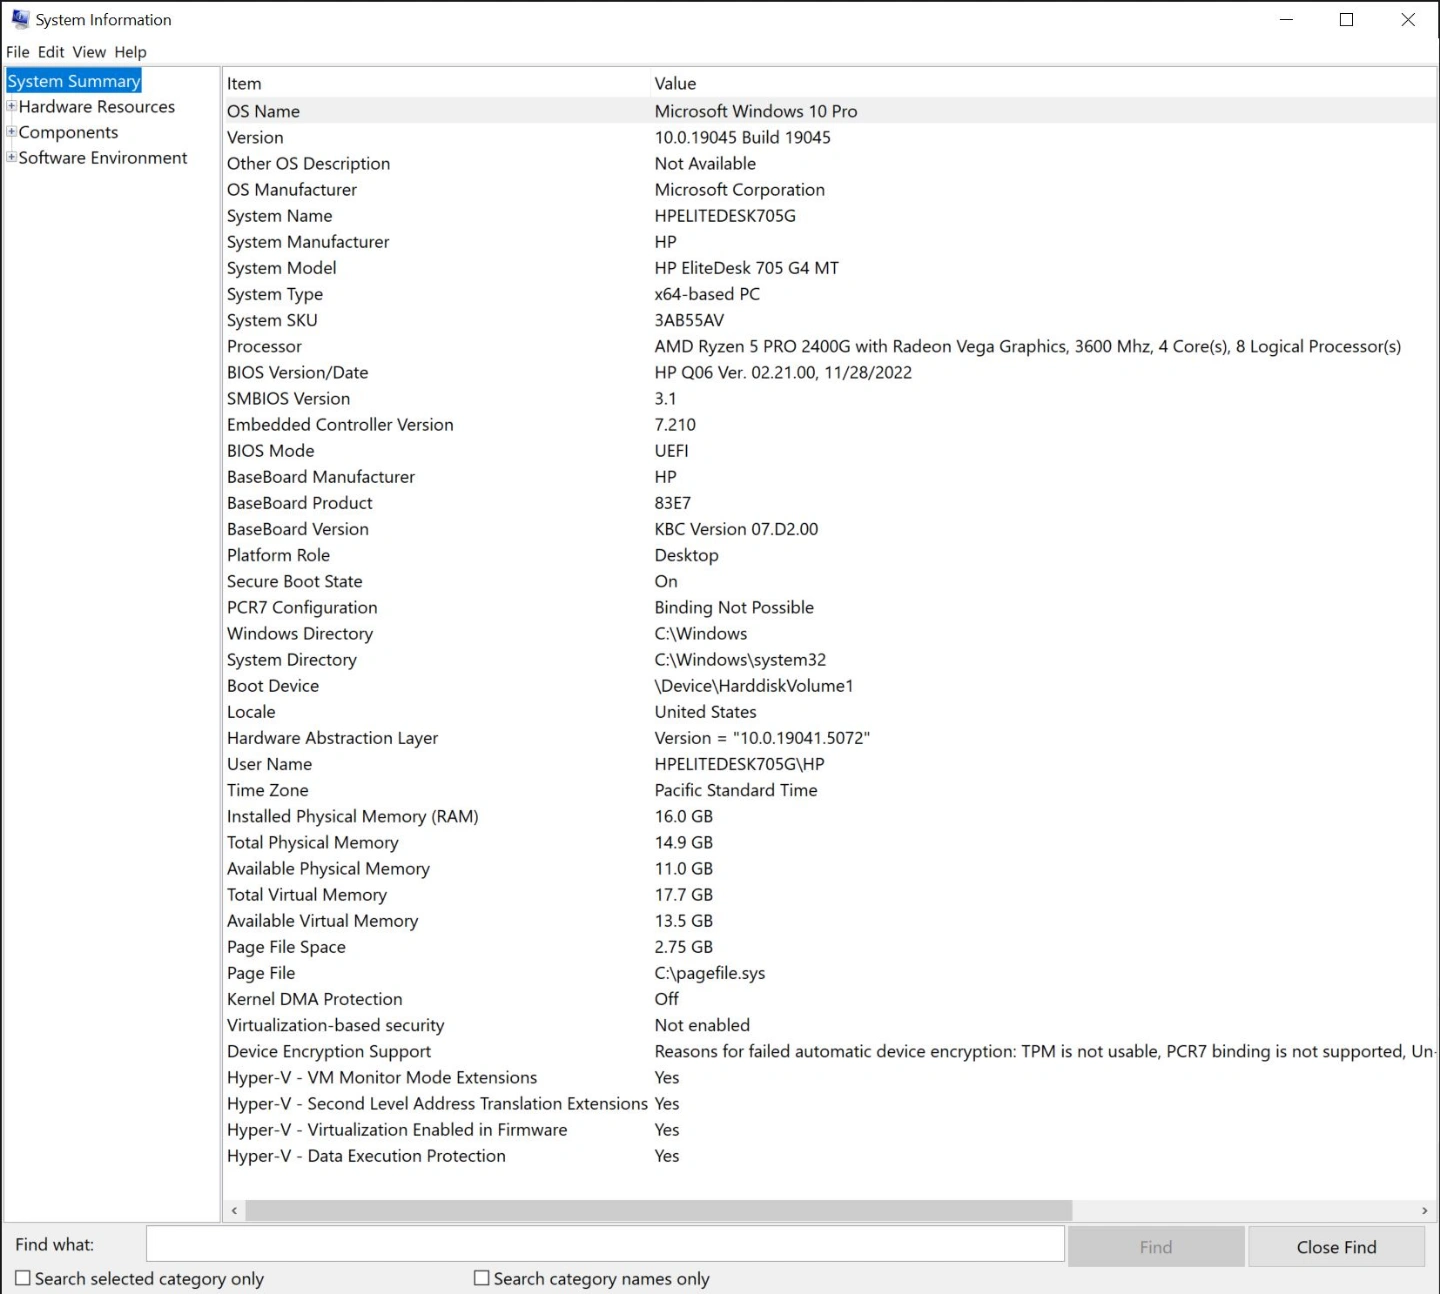This screenshot has width=1440, height=1294.
Task: Select the Kernel DMA Protection row
Action: (830, 999)
